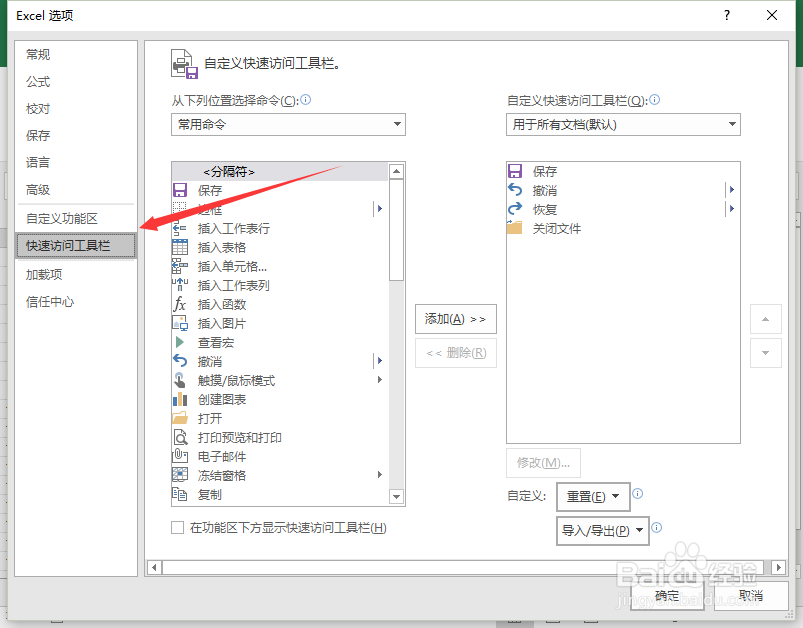Click the Insert Sheet Rows icon
Image resolution: width=803 pixels, height=628 pixels.
tap(180, 228)
